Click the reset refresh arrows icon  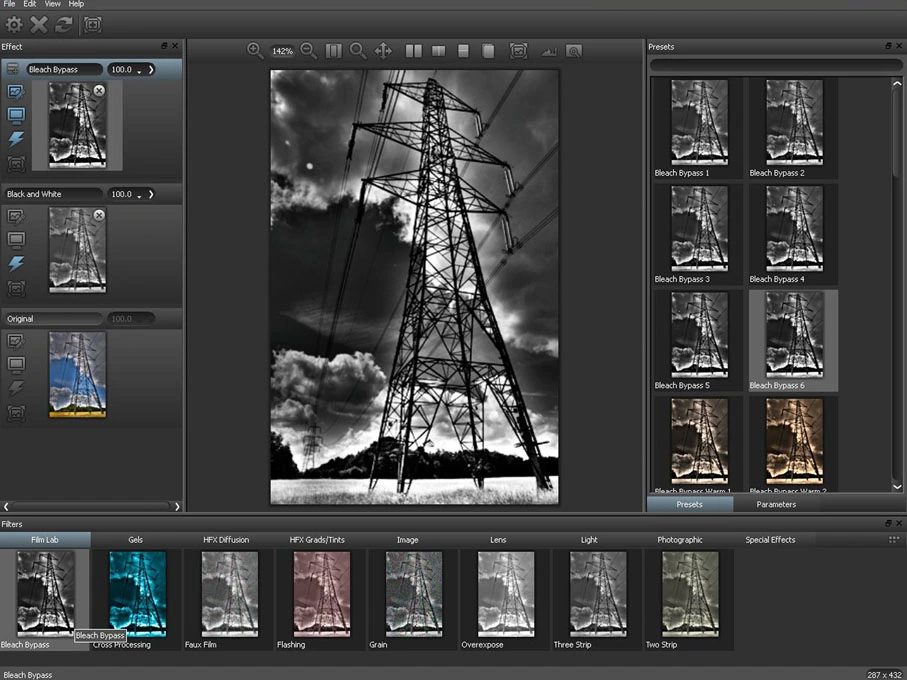click(64, 24)
